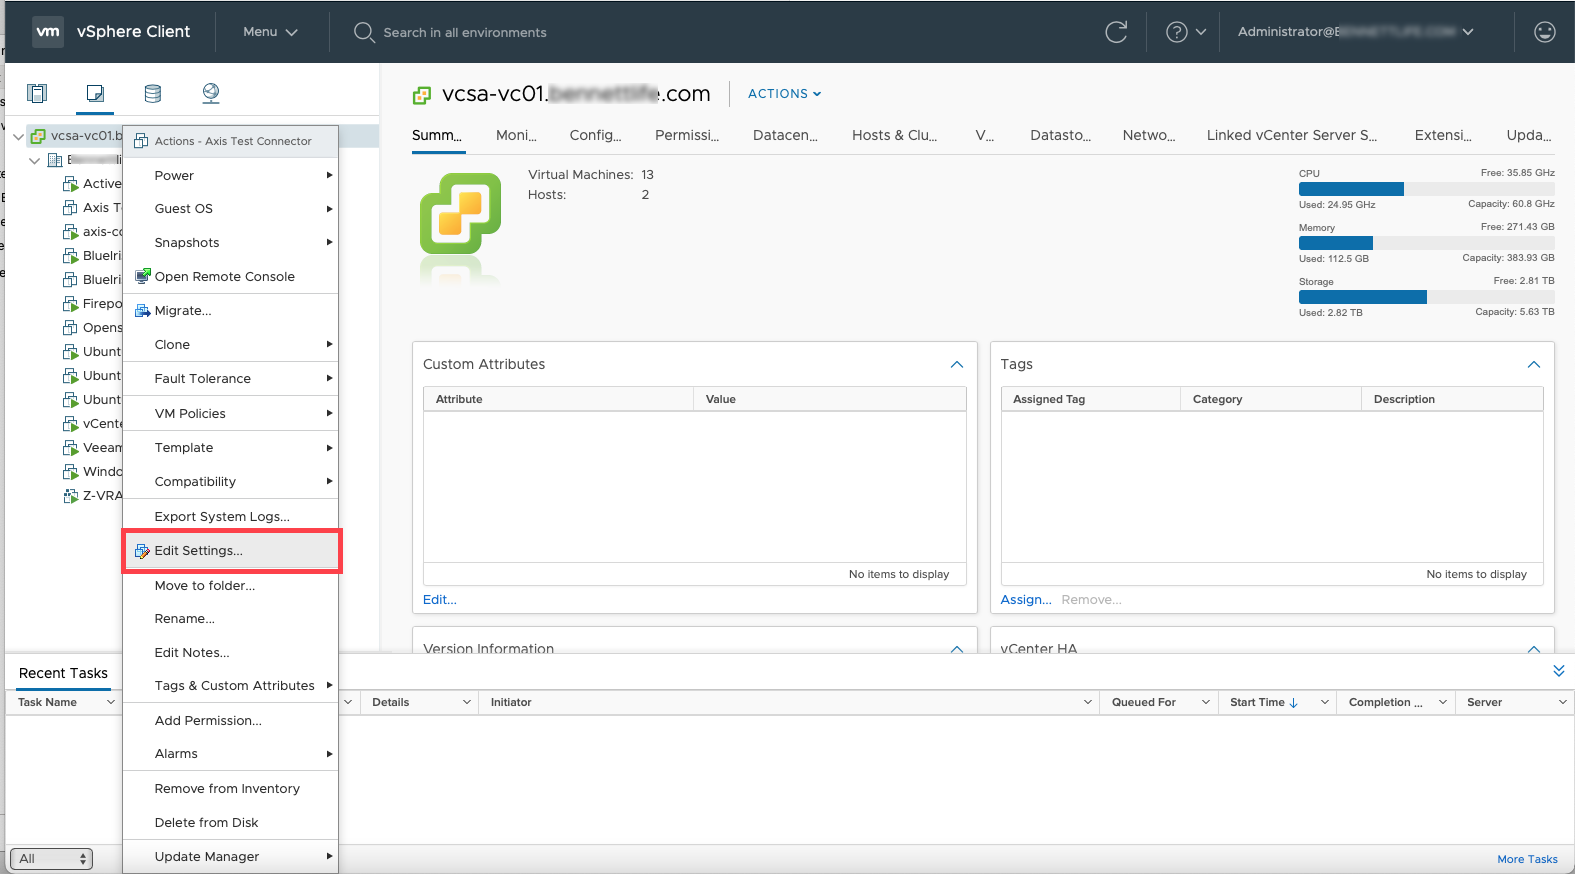Click the Edit Settings pencil icon
The image size is (1575, 874).
143,551
